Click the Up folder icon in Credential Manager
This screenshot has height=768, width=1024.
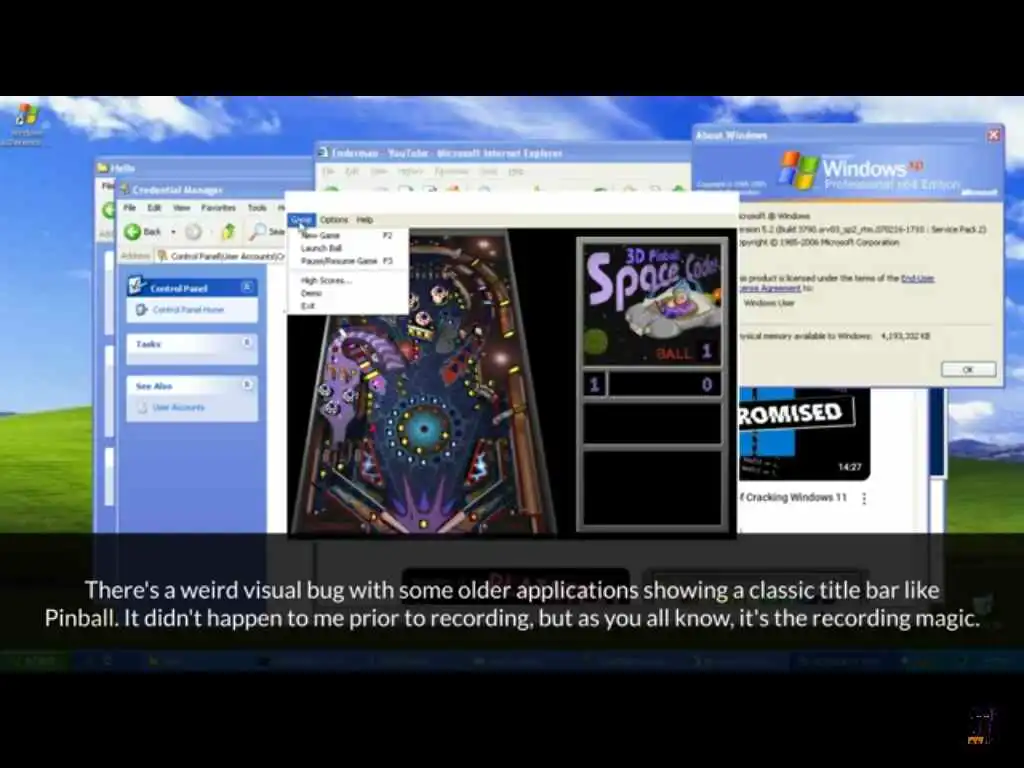(x=228, y=231)
